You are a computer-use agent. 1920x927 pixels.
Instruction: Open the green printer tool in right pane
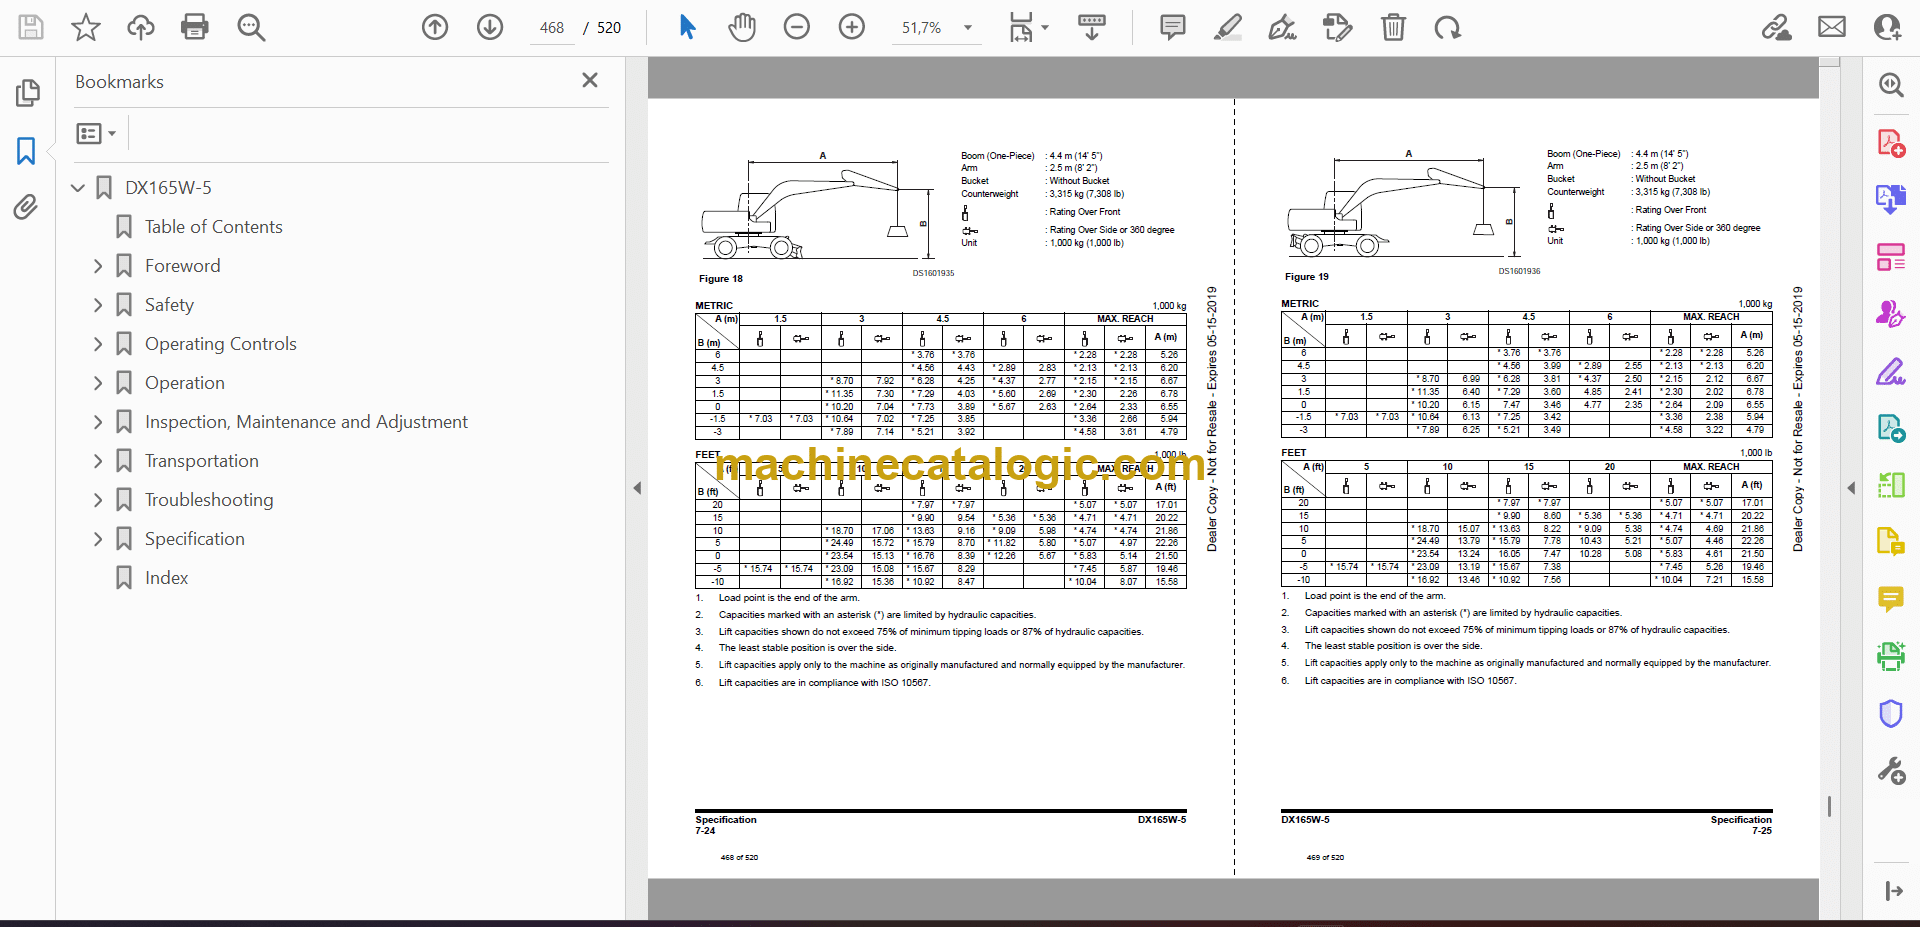tap(1890, 656)
